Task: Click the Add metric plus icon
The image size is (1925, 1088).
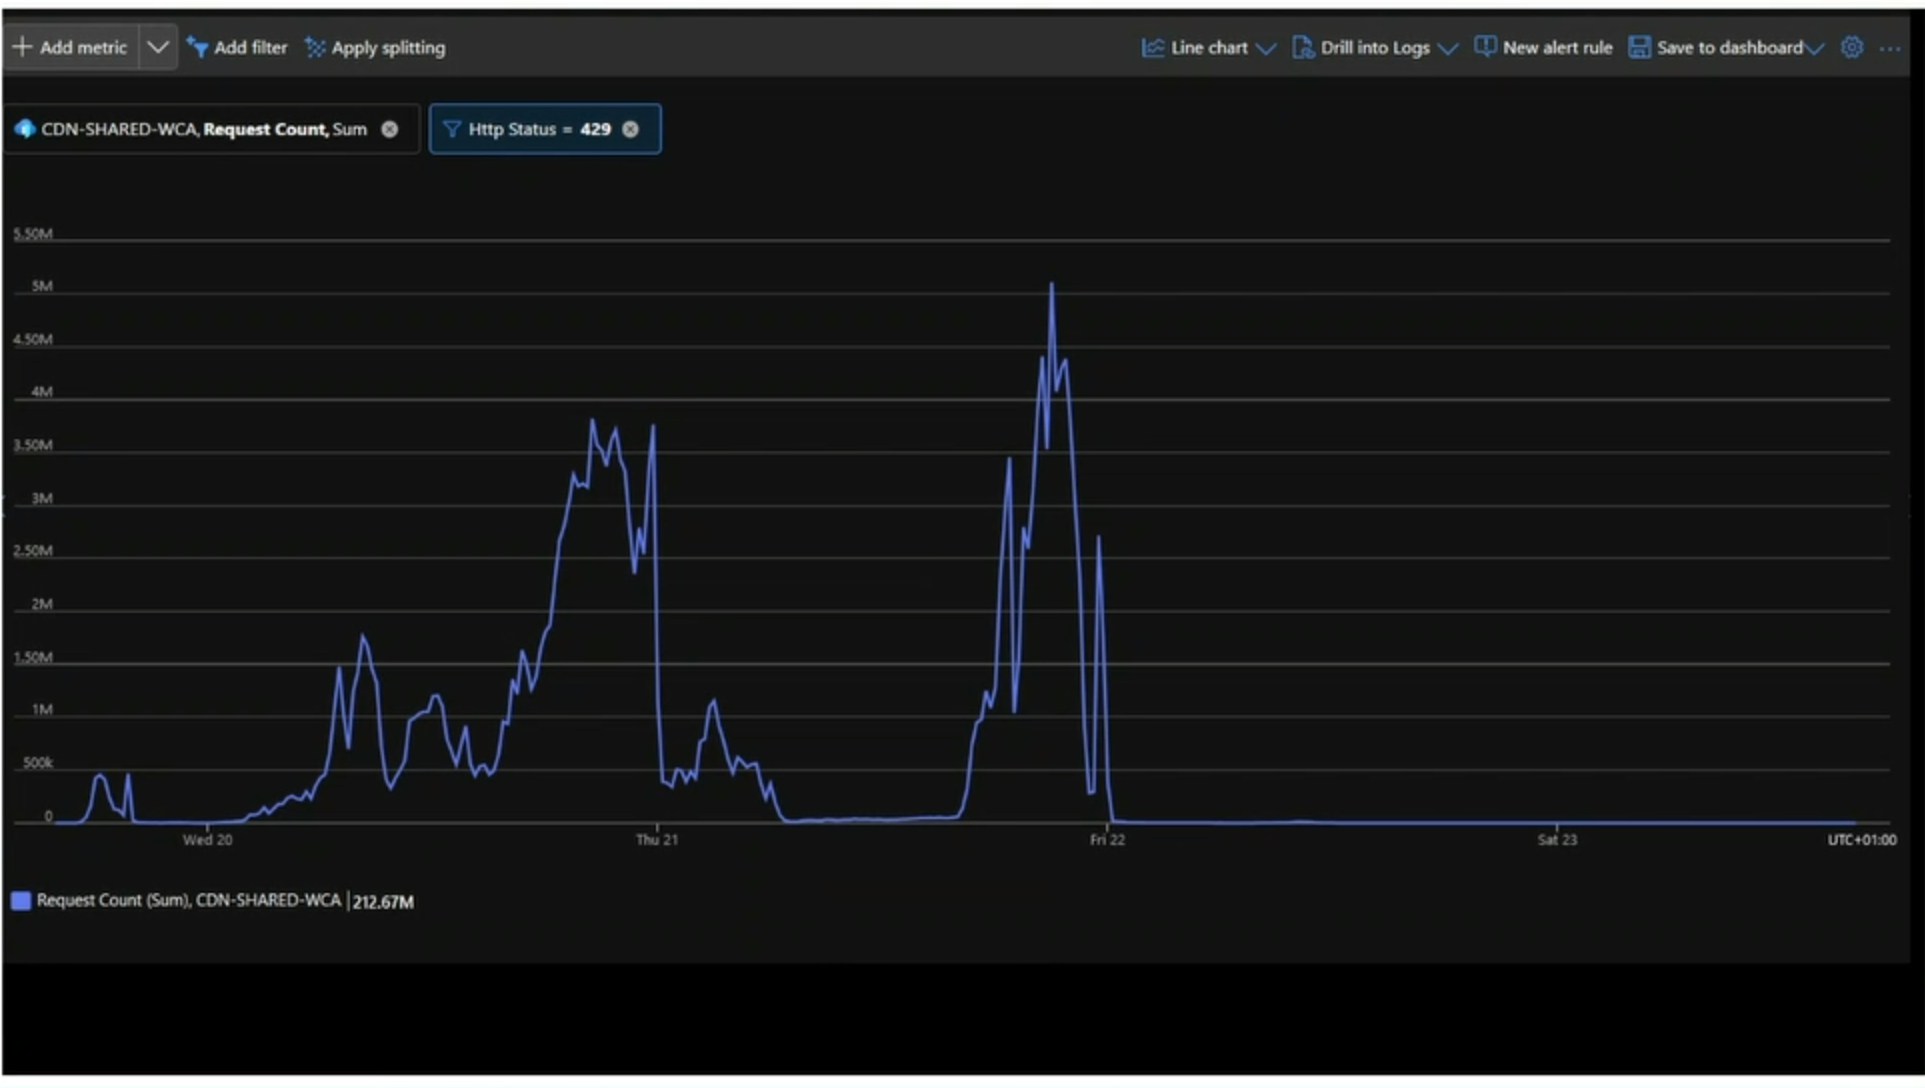Action: 22,47
